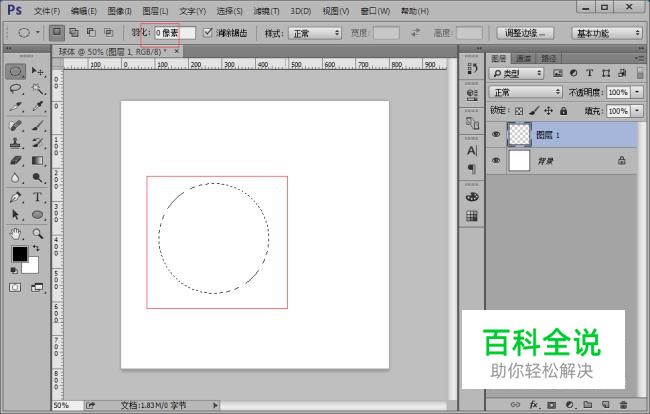Switch to the Paths panel tab
The image size is (650, 414).
pyautogui.click(x=548, y=58)
